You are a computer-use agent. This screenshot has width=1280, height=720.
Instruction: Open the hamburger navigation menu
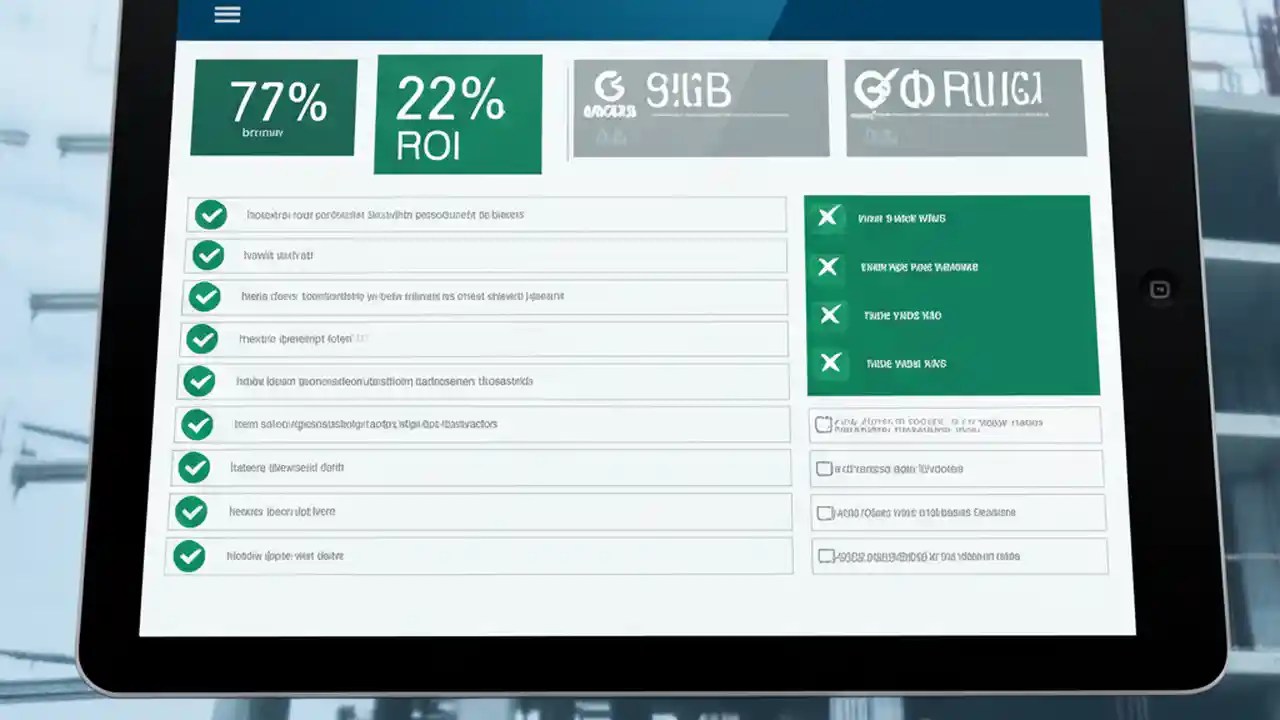(227, 14)
